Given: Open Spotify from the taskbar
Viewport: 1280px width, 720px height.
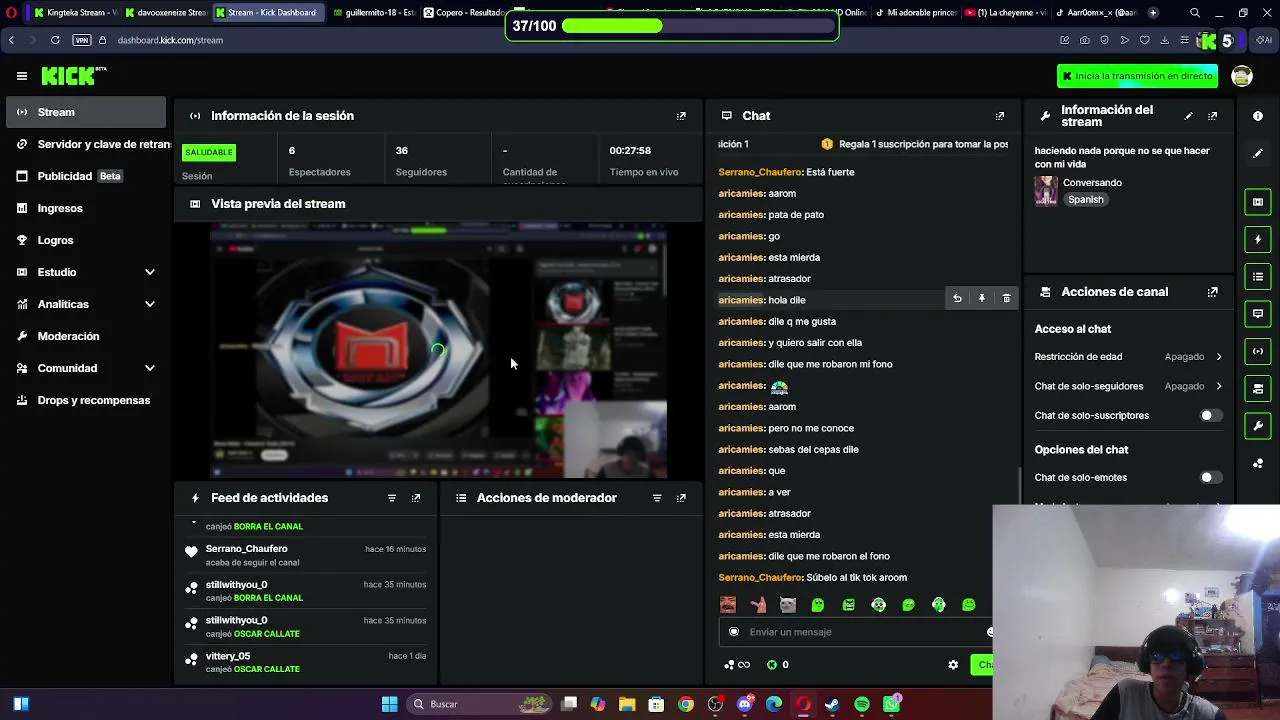Looking at the screenshot, I should 862,704.
